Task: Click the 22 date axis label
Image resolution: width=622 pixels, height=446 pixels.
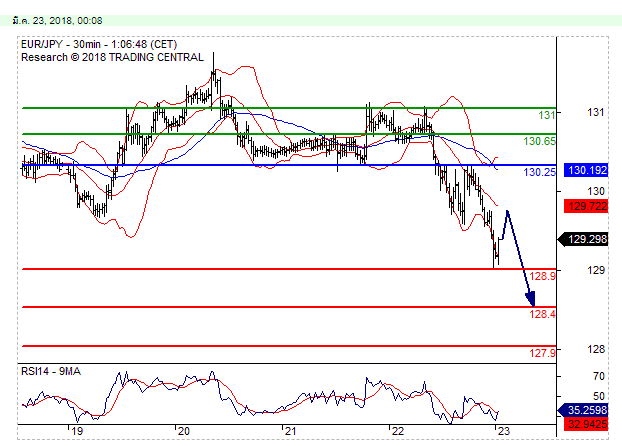Action: [397, 431]
